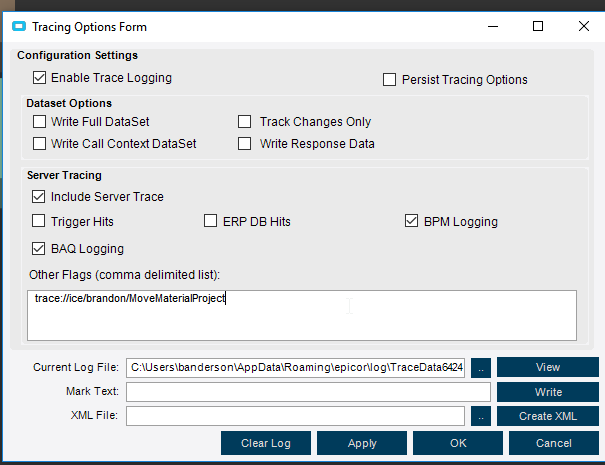The width and height of the screenshot is (605, 465).
Task: Browse for the Current Log File path
Action: click(481, 367)
